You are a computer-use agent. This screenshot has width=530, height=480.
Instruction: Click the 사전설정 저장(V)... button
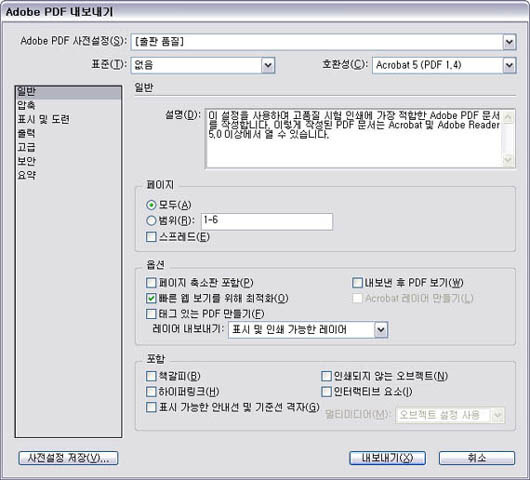point(68,458)
